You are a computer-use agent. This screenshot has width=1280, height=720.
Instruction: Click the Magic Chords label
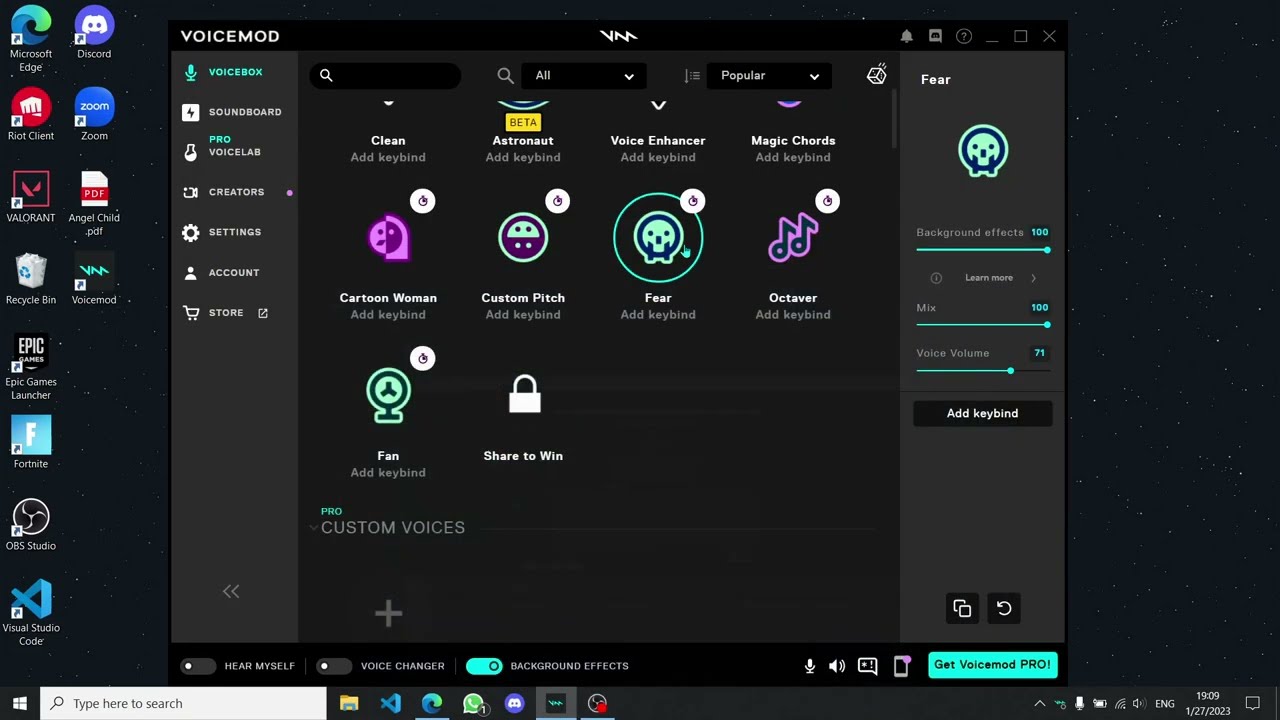tap(793, 141)
